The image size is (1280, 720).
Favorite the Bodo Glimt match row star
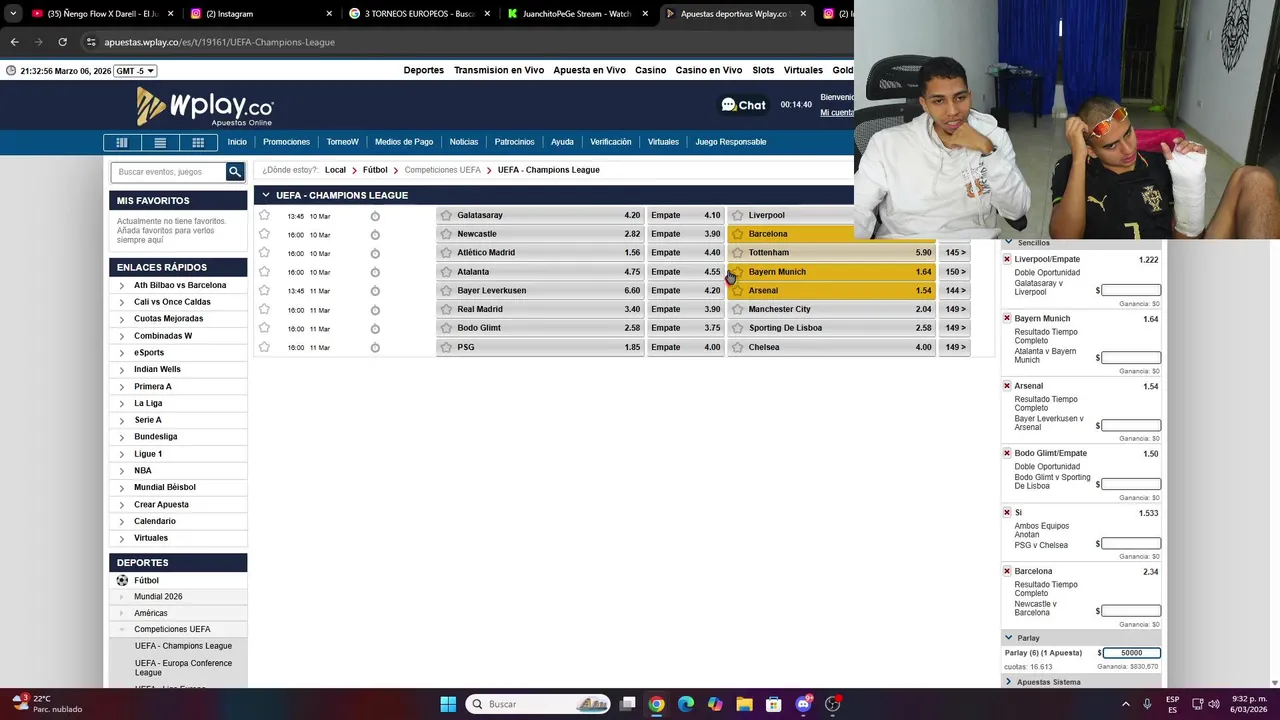[x=264, y=328]
